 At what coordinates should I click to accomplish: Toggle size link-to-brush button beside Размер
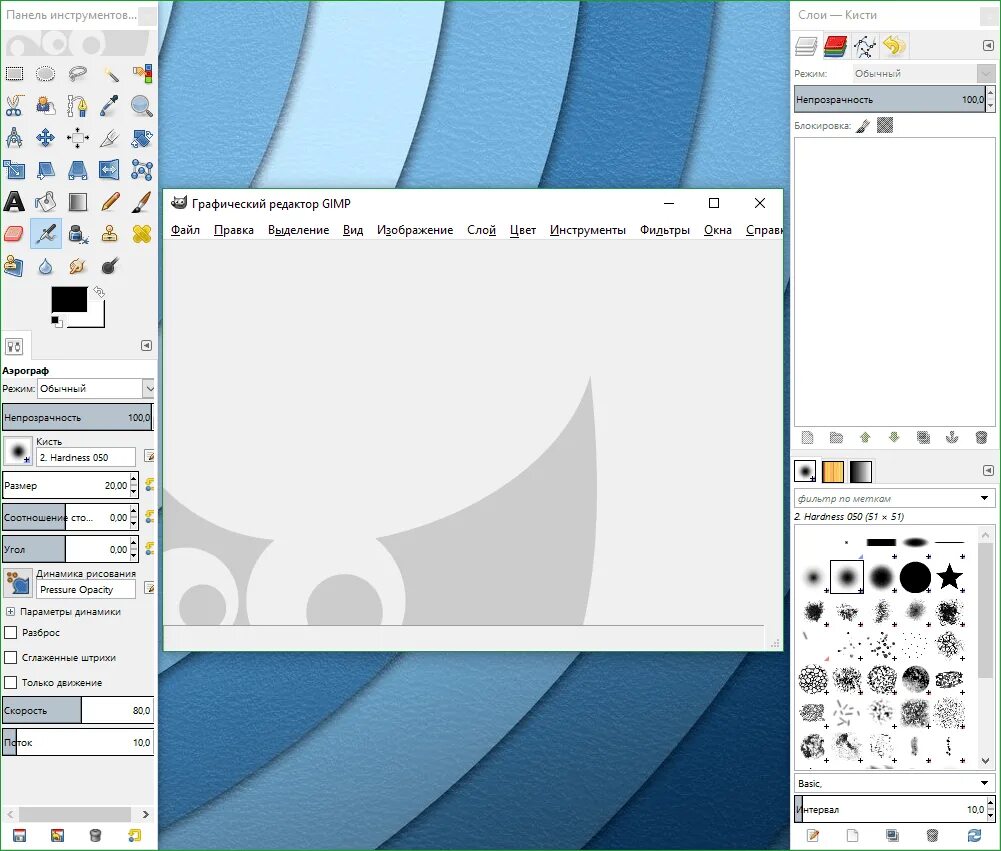pyautogui.click(x=149, y=485)
